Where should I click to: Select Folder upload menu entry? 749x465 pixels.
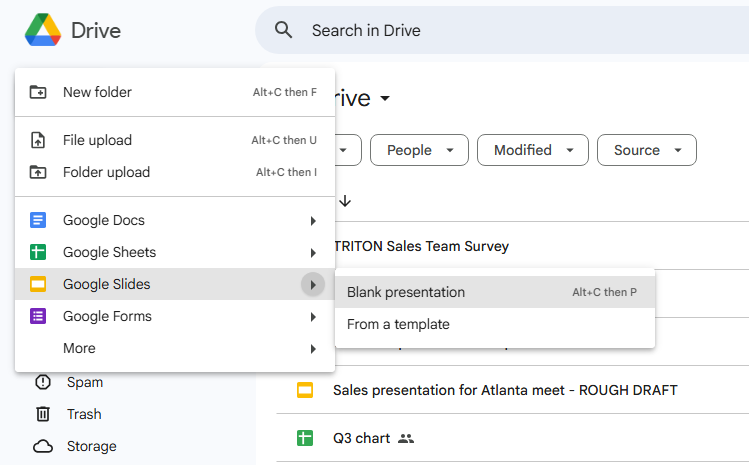click(x=175, y=172)
